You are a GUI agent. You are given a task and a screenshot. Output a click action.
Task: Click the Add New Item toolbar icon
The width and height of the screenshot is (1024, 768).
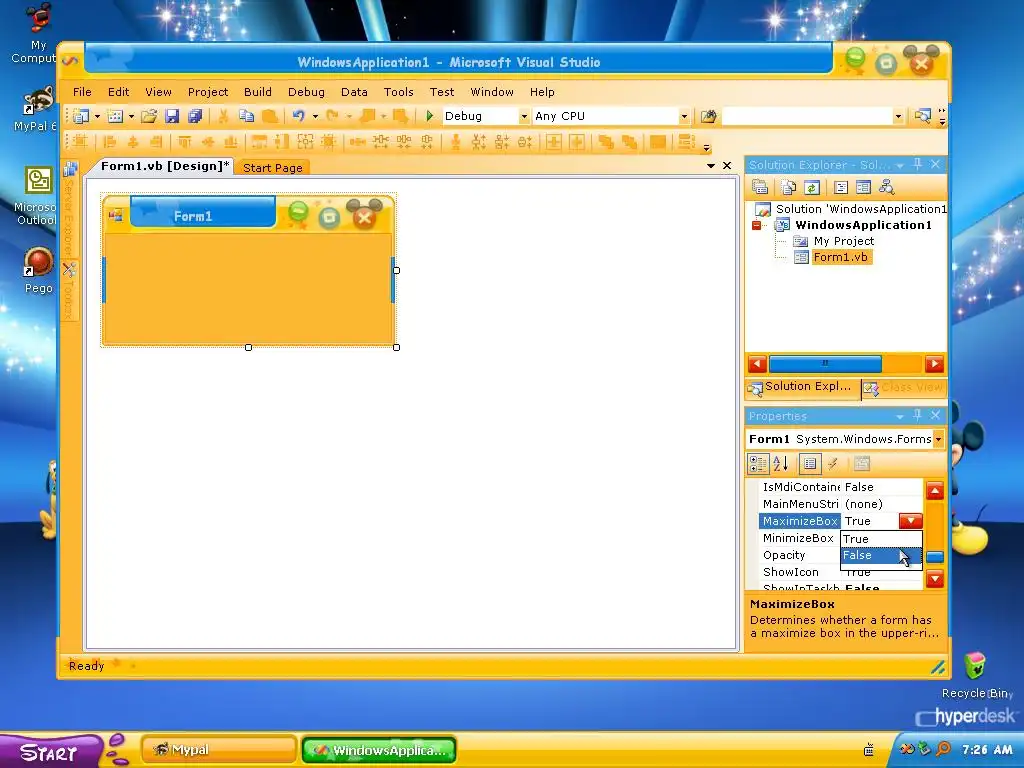tap(115, 116)
